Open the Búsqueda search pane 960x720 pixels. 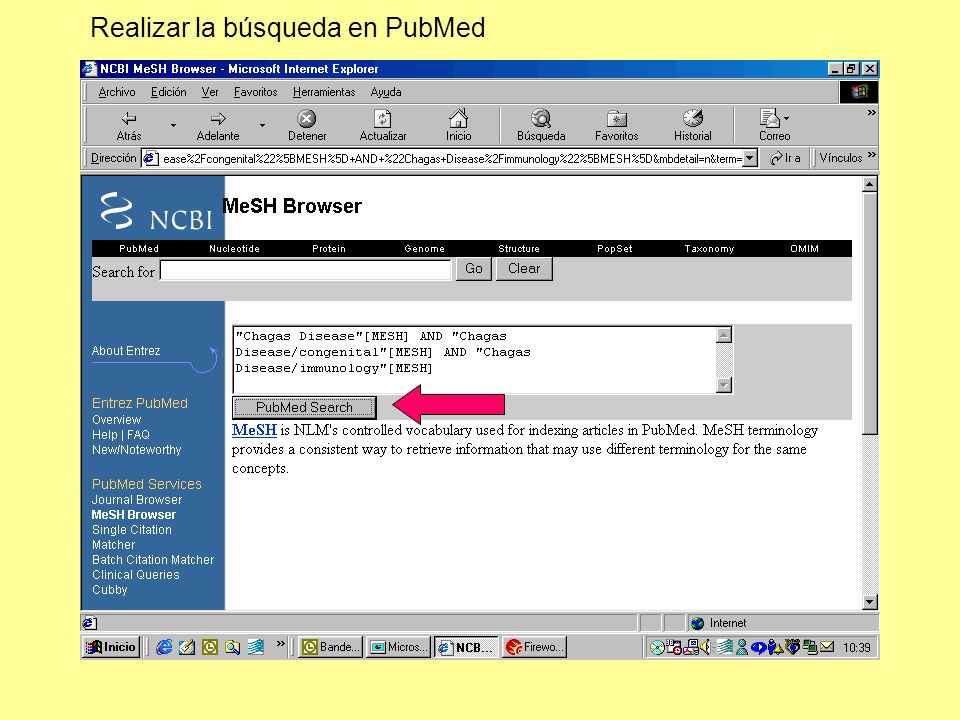pyautogui.click(x=541, y=126)
